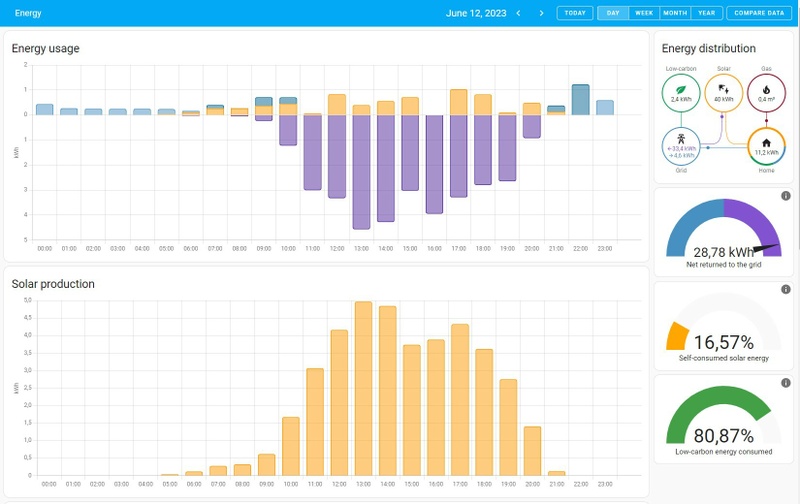Switch to the WEEK period view
This screenshot has width=800, height=504.
coord(644,13)
